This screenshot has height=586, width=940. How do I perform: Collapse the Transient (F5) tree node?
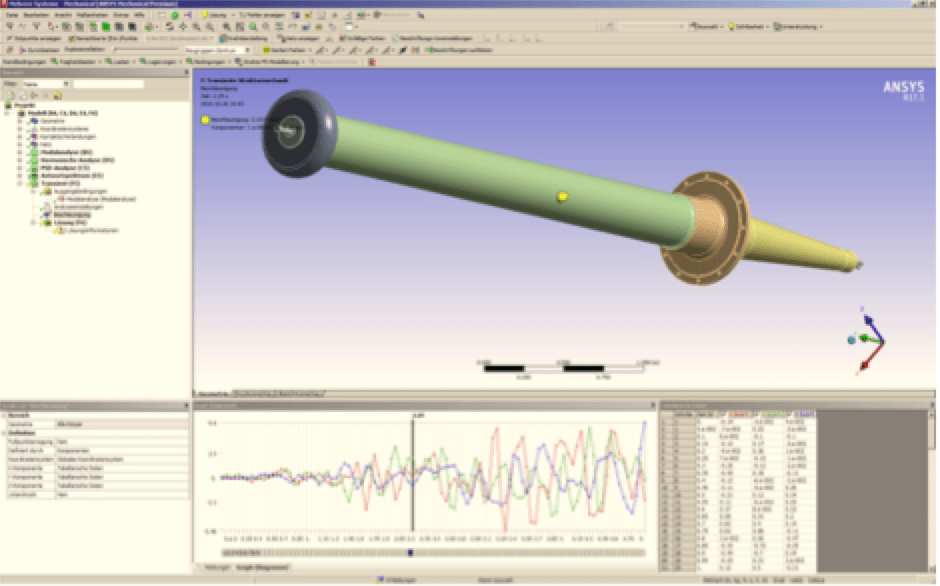point(20,184)
